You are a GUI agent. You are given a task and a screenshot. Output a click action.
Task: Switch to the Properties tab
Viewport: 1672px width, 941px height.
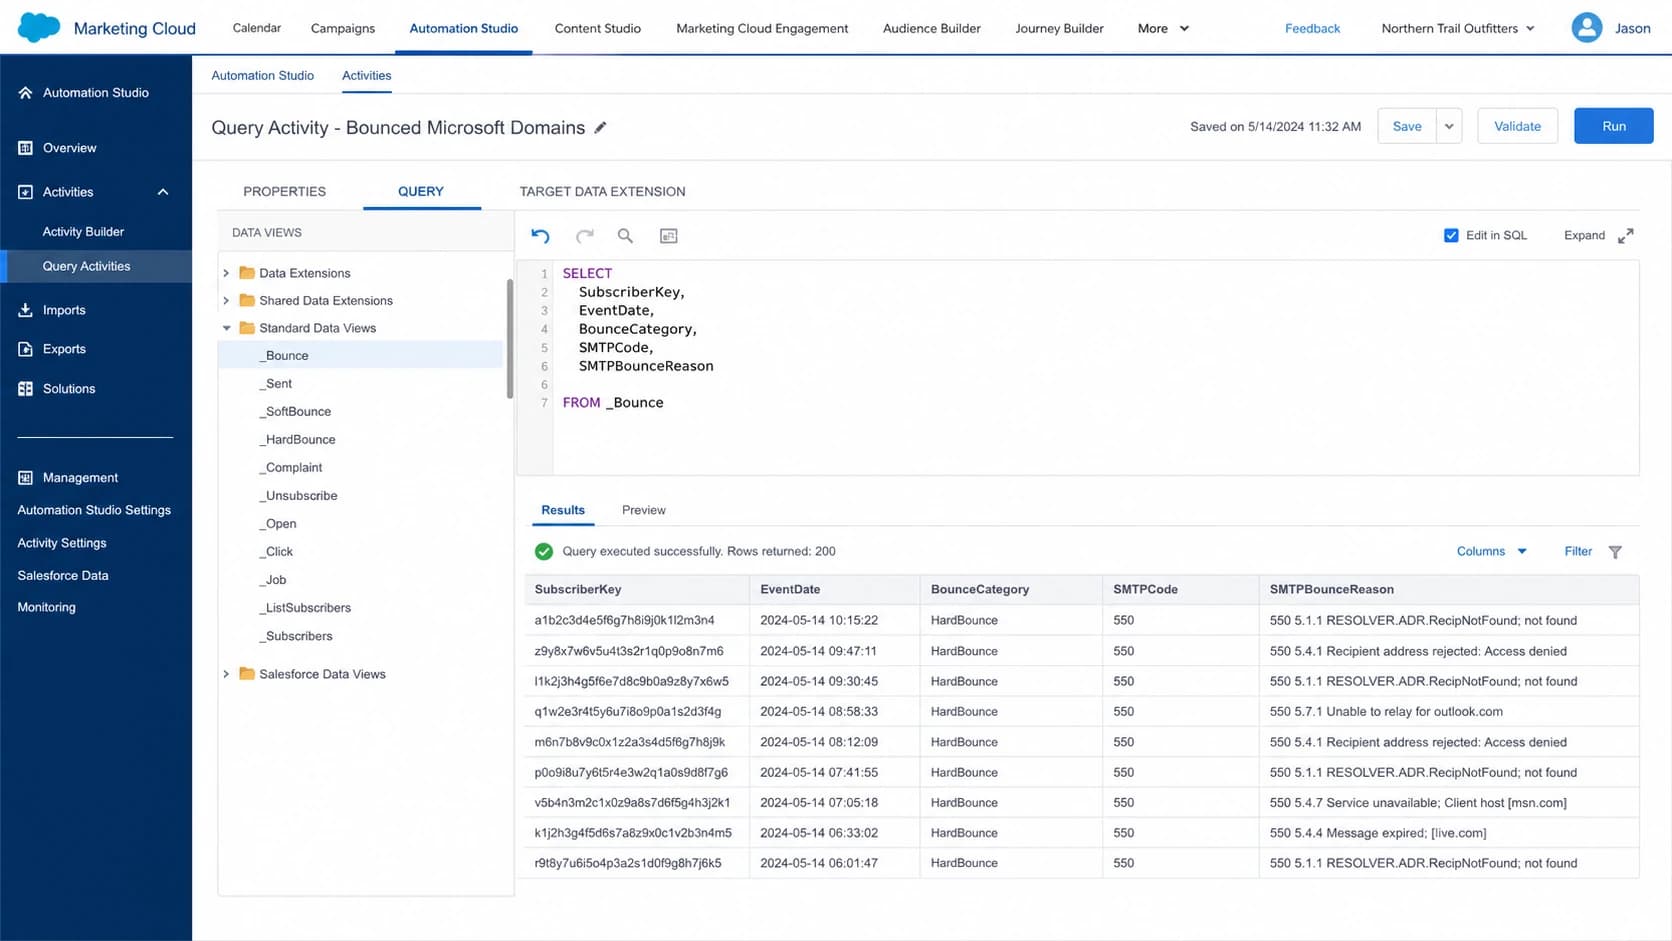click(x=284, y=191)
